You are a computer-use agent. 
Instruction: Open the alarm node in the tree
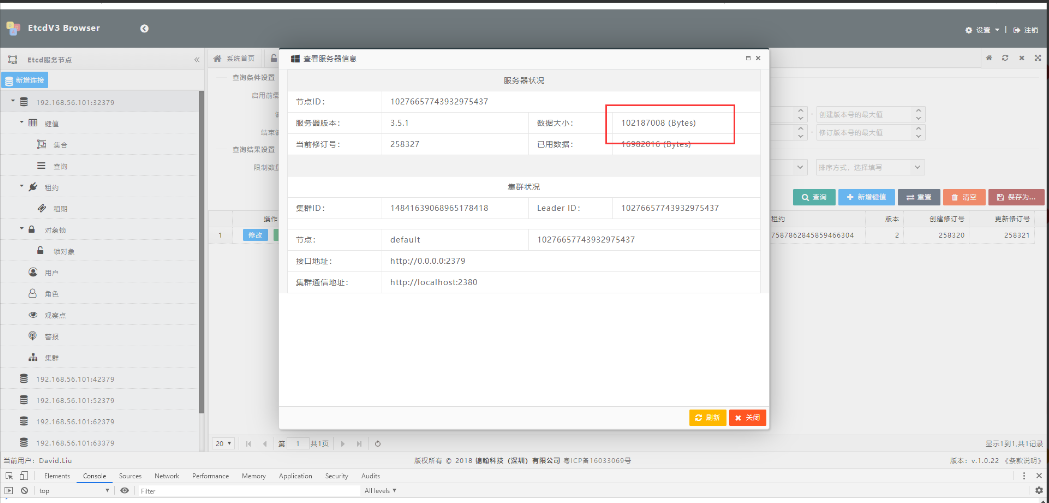coord(52,336)
